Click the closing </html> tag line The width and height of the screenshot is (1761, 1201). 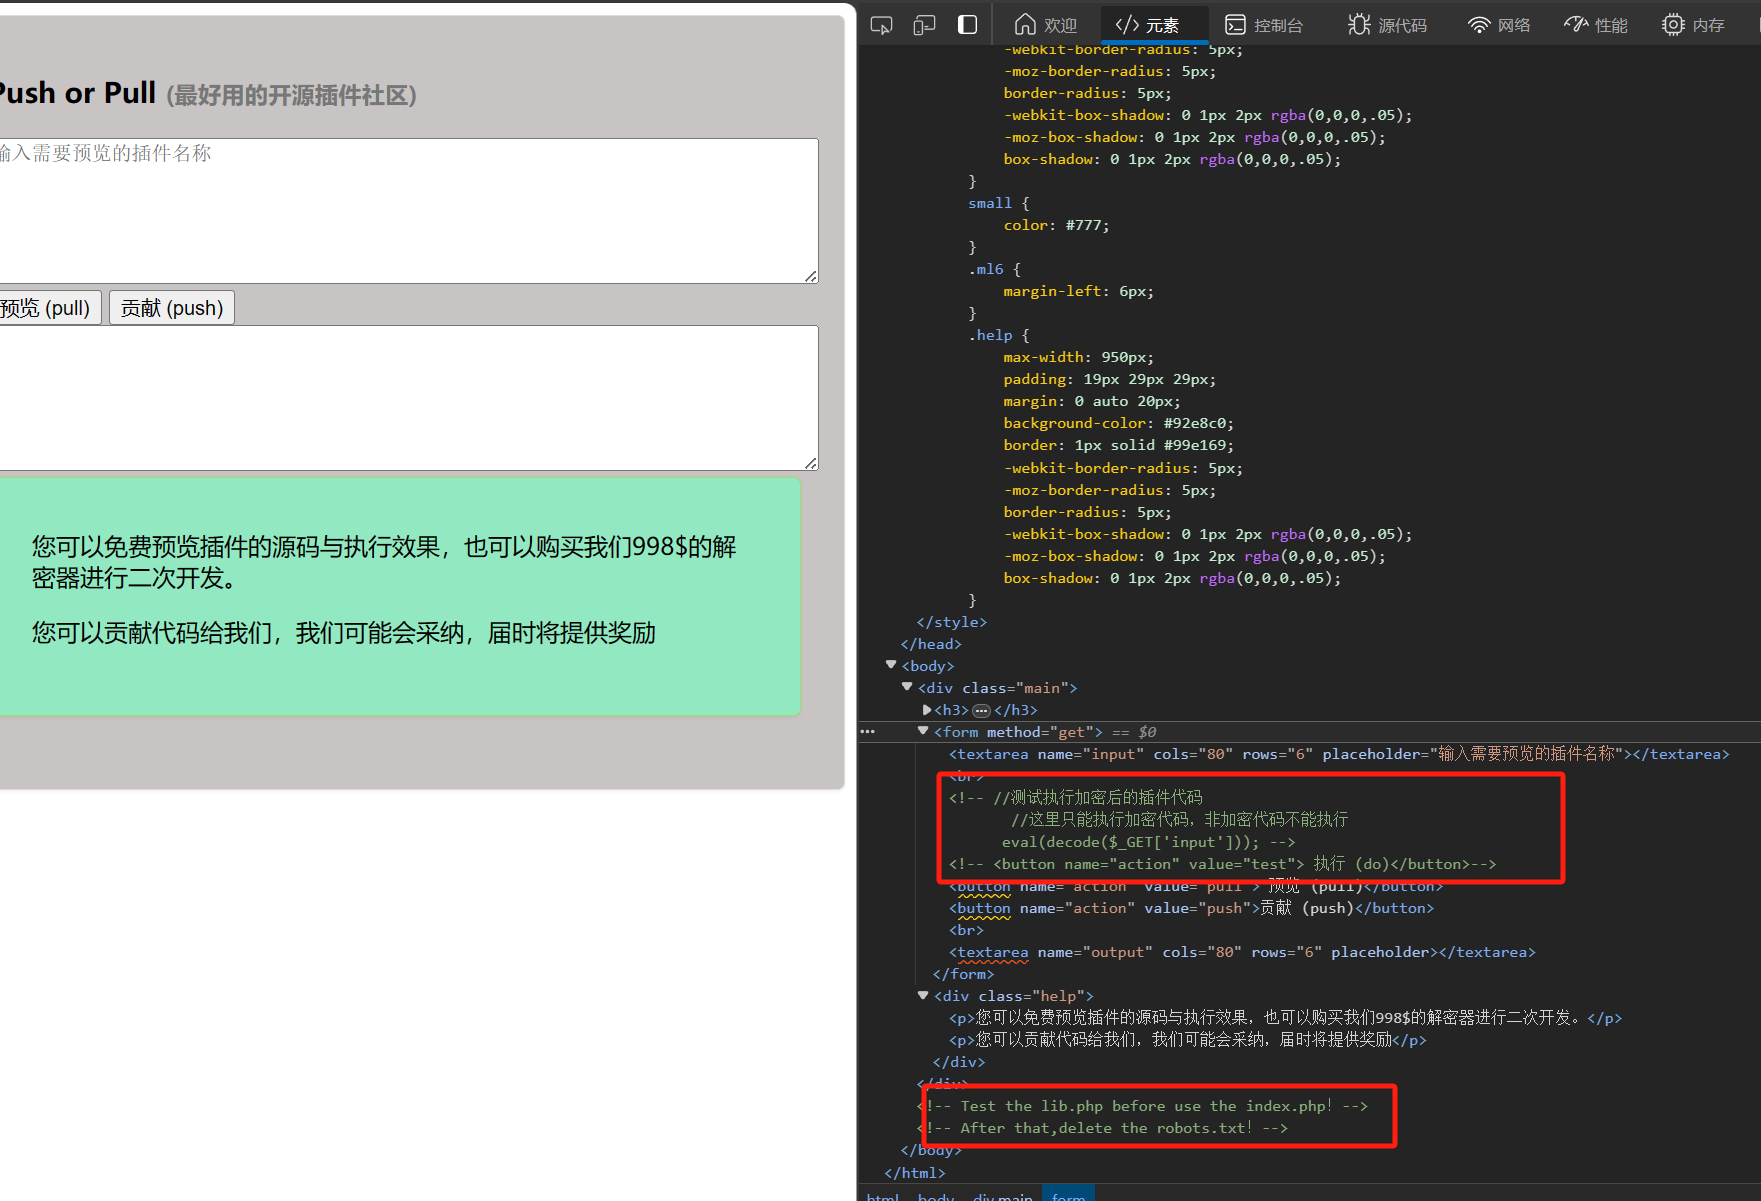914,1172
